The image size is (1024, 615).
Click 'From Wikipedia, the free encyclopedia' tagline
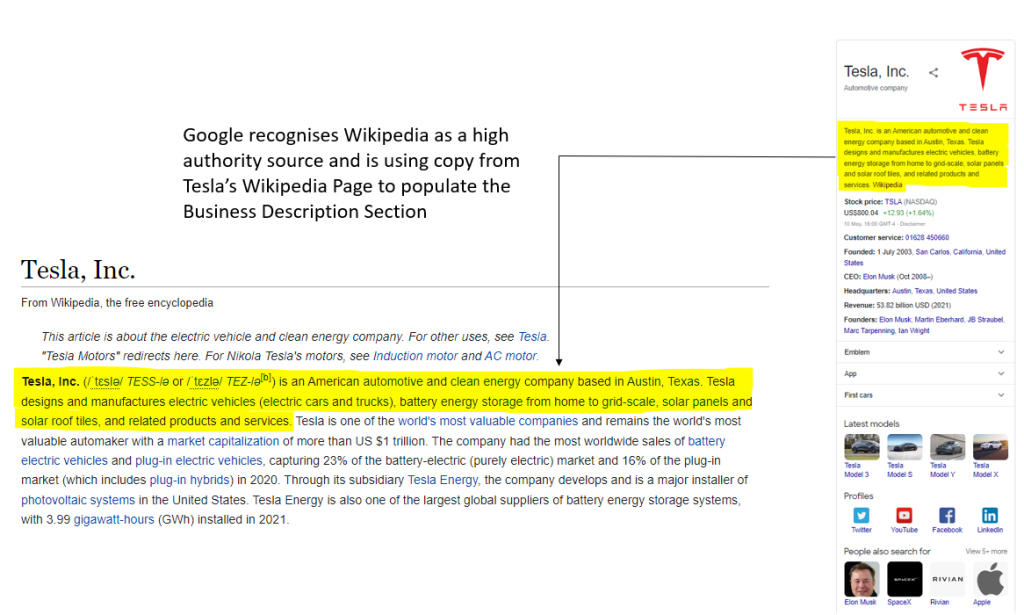tap(117, 303)
